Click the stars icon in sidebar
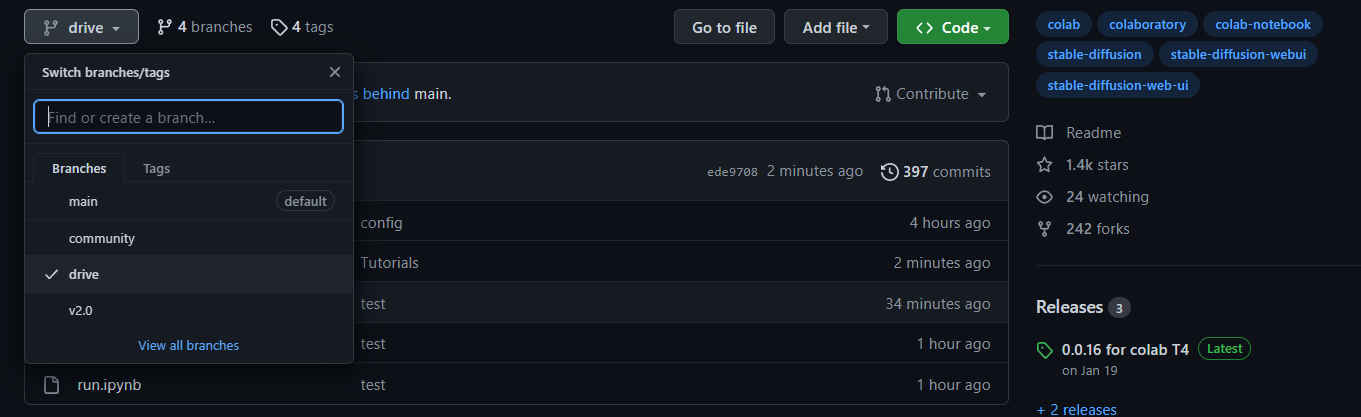 click(x=1044, y=165)
